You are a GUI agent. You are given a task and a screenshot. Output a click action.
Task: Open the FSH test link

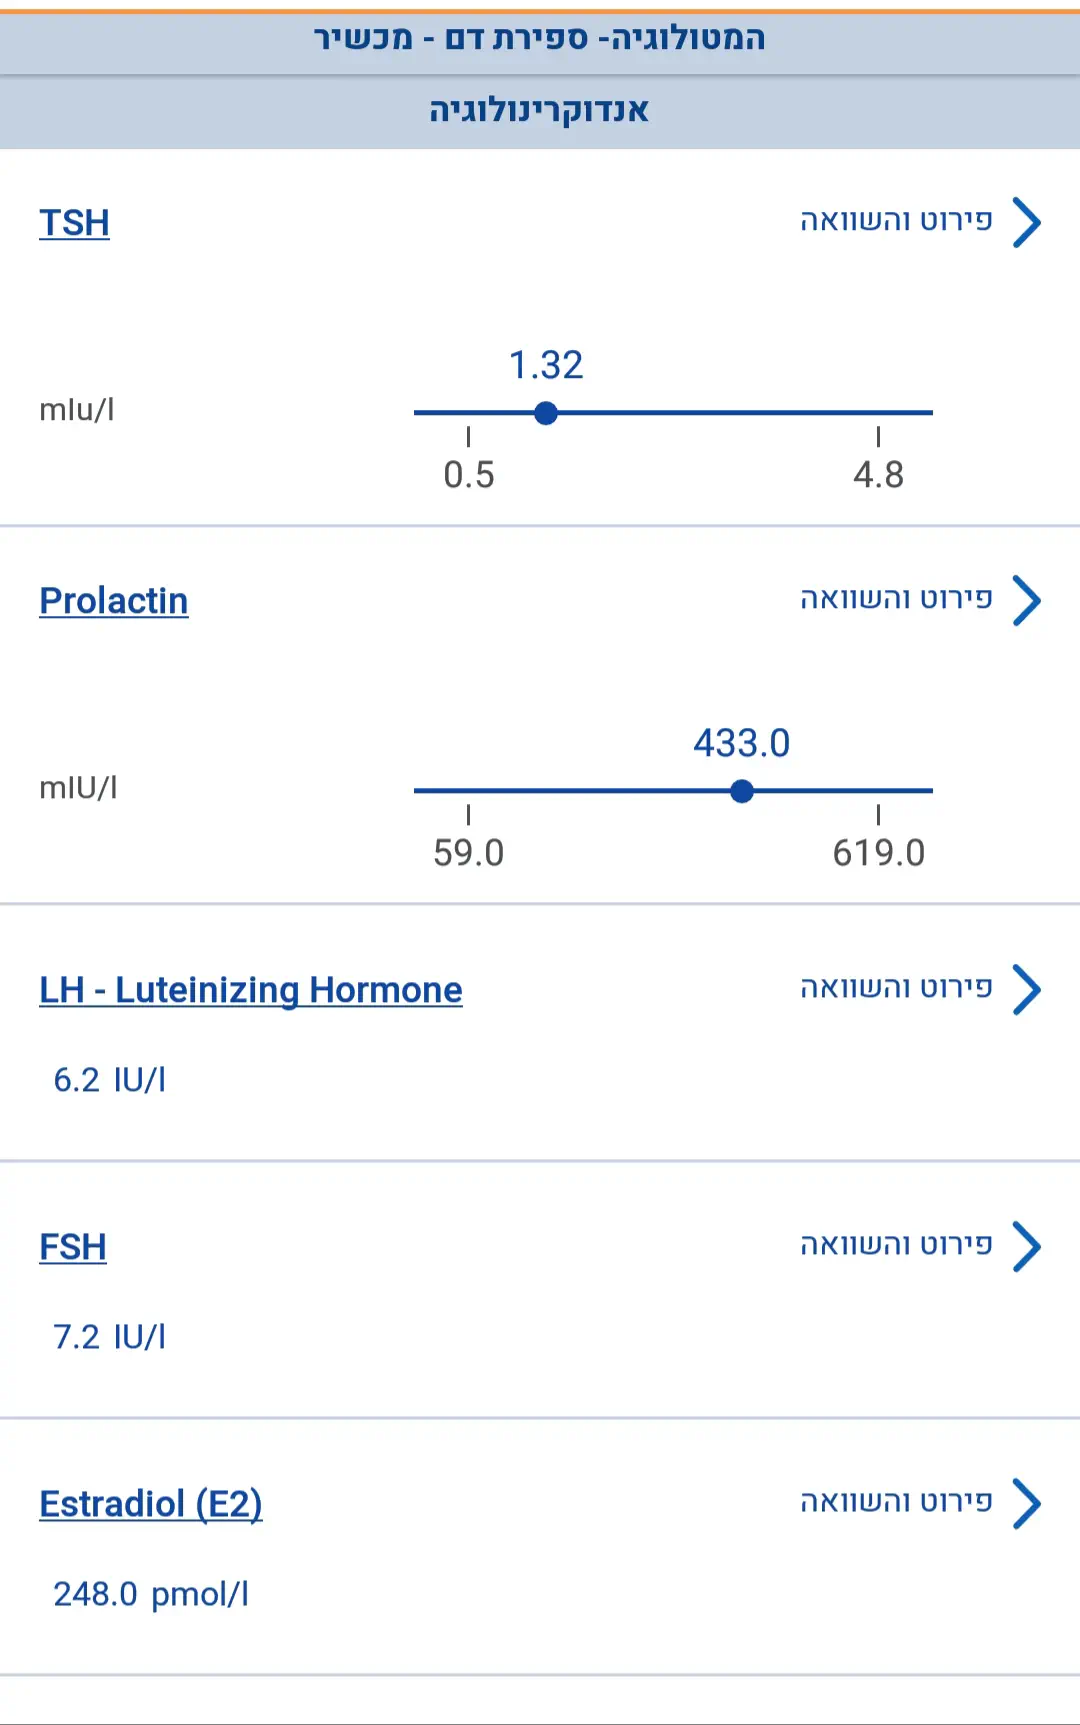point(72,1247)
